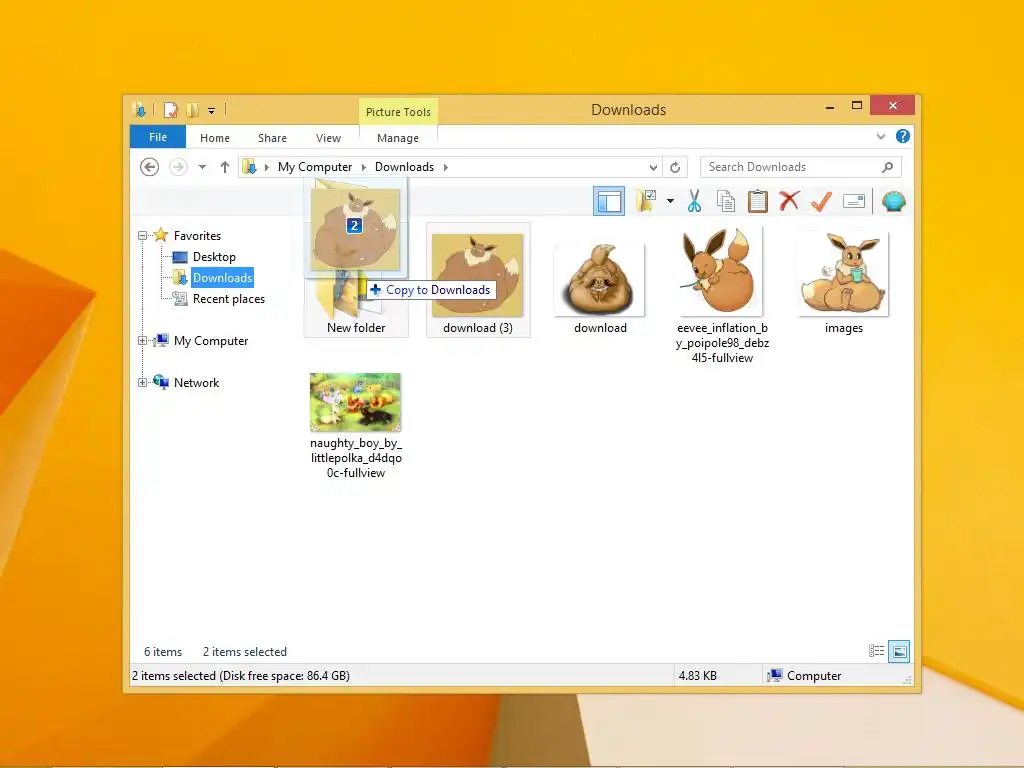Viewport: 1024px width, 768px height.
Task: Open Customize Quick Access Toolbar dropdown
Action: pyautogui.click(x=212, y=110)
